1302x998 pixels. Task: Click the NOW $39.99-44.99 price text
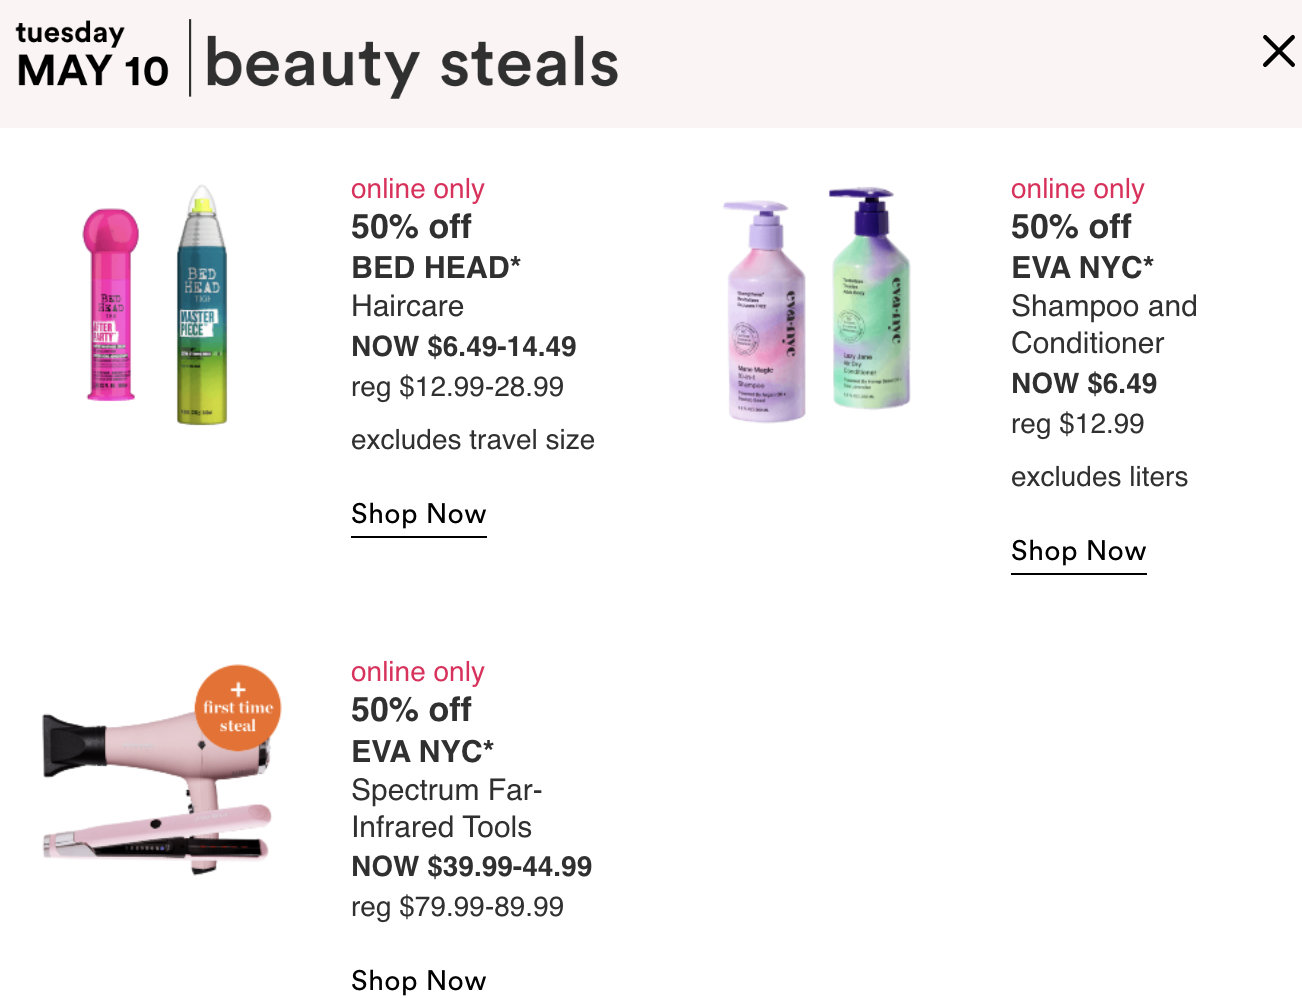tap(472, 867)
